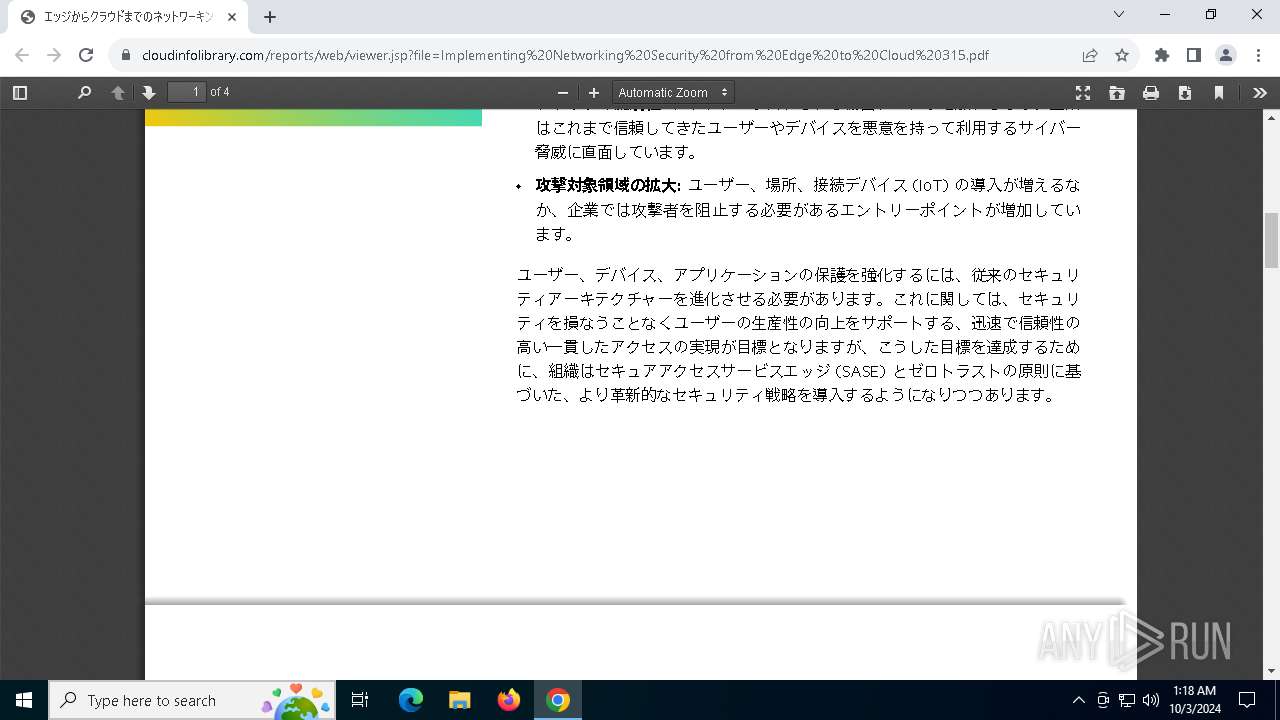Reload the current page
Viewport: 1280px width, 720px height.
[86, 55]
